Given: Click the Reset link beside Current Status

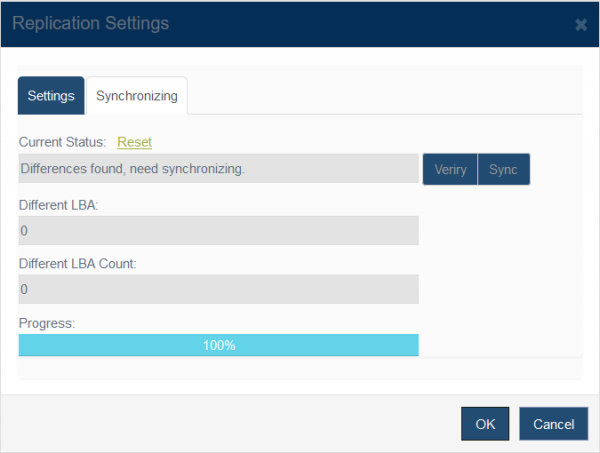Looking at the screenshot, I should pyautogui.click(x=134, y=142).
